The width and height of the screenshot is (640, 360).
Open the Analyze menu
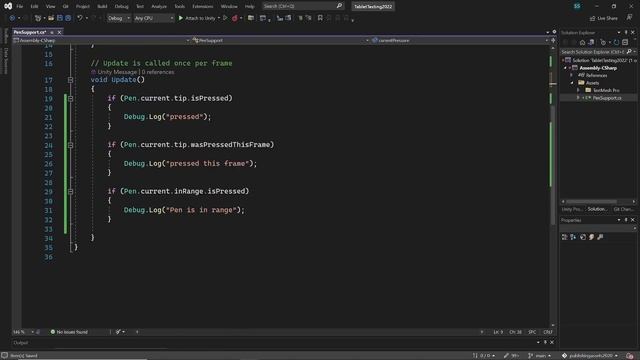tap(159, 7)
